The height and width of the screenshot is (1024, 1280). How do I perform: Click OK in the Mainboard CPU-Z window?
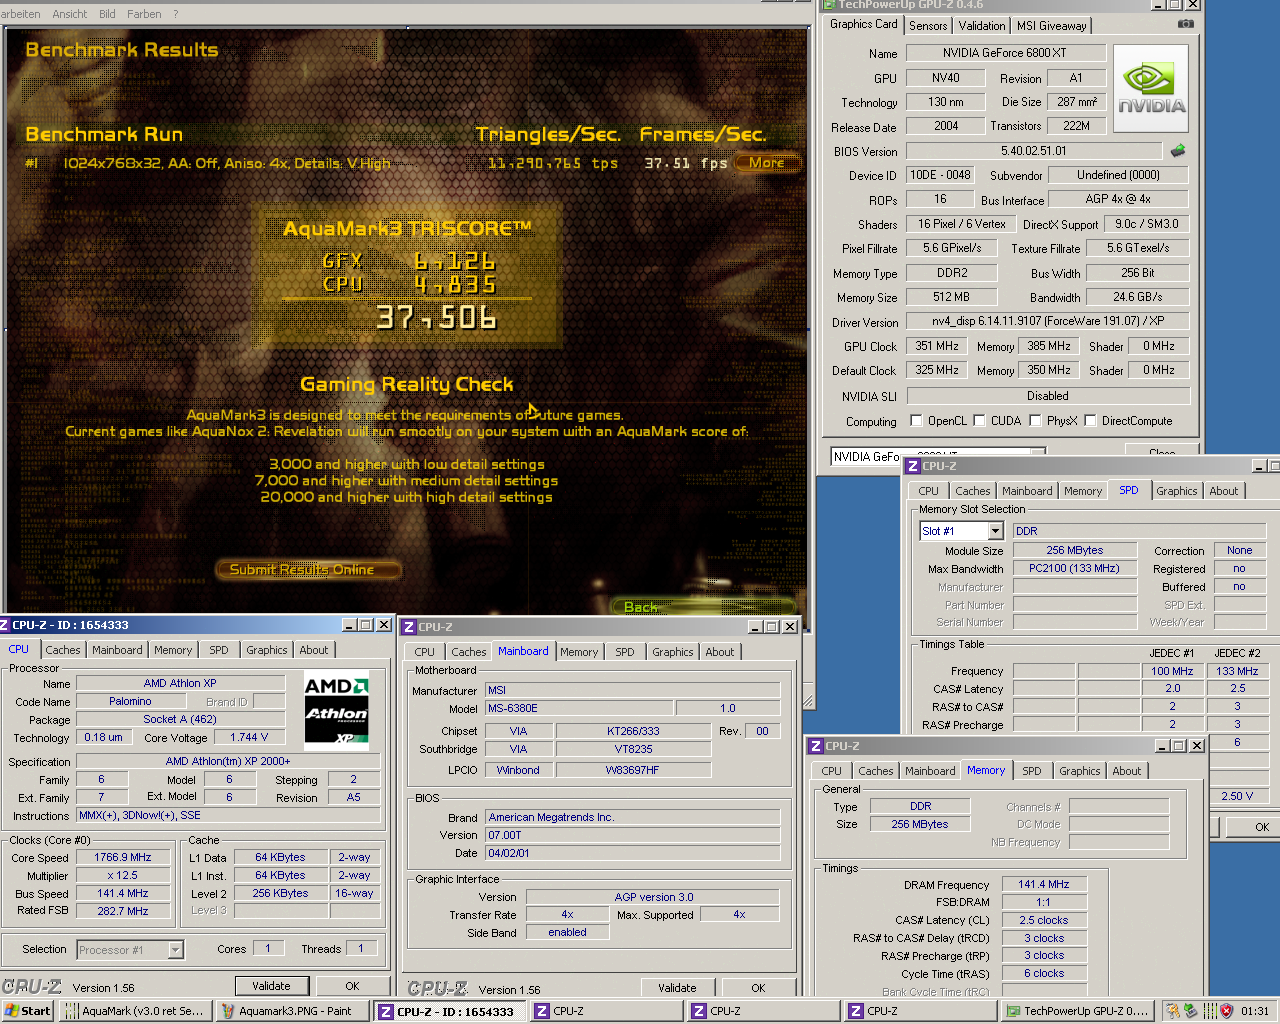pos(758,988)
